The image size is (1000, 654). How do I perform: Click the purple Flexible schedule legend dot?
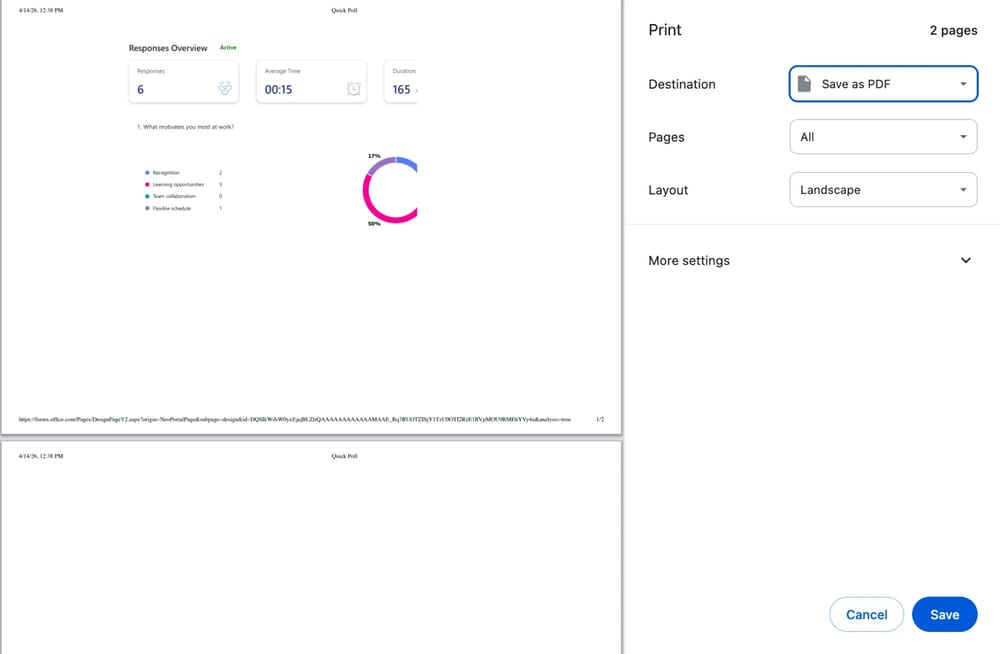click(x=147, y=208)
